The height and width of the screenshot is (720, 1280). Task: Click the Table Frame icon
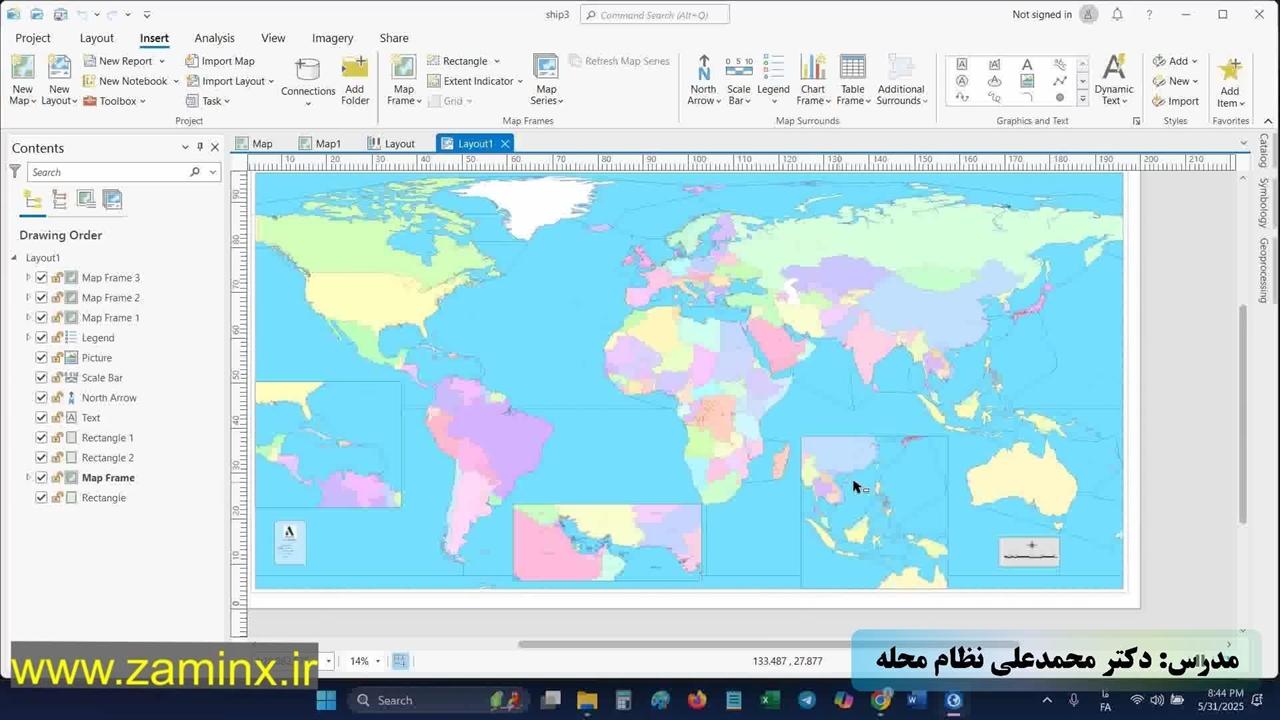tap(852, 70)
